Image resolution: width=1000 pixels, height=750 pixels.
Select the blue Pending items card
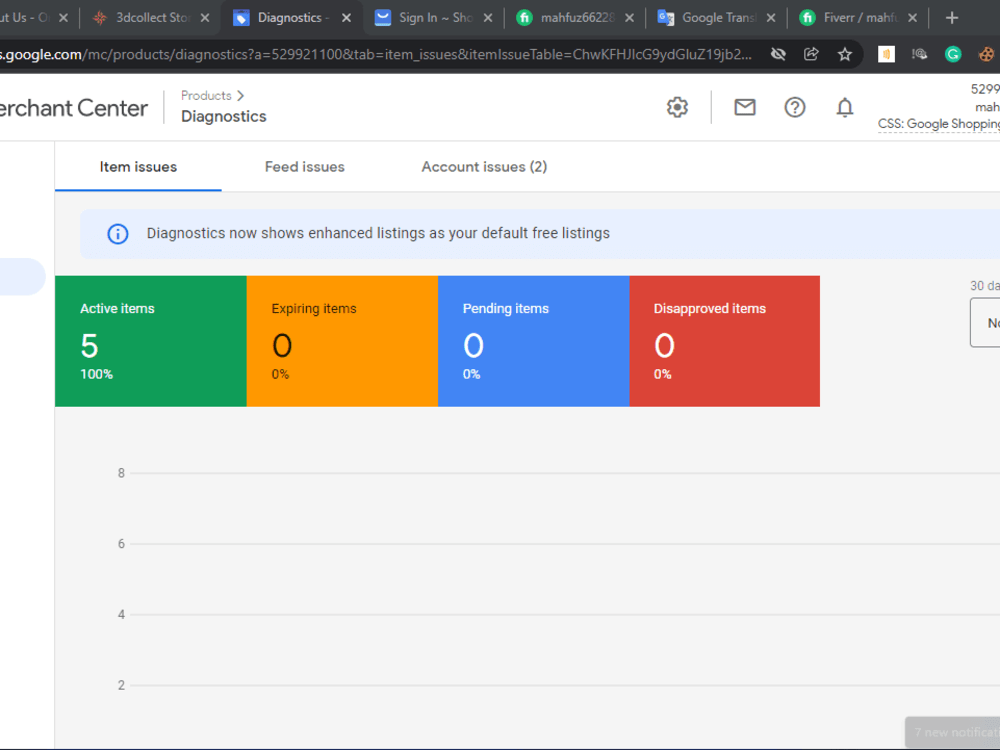point(534,341)
